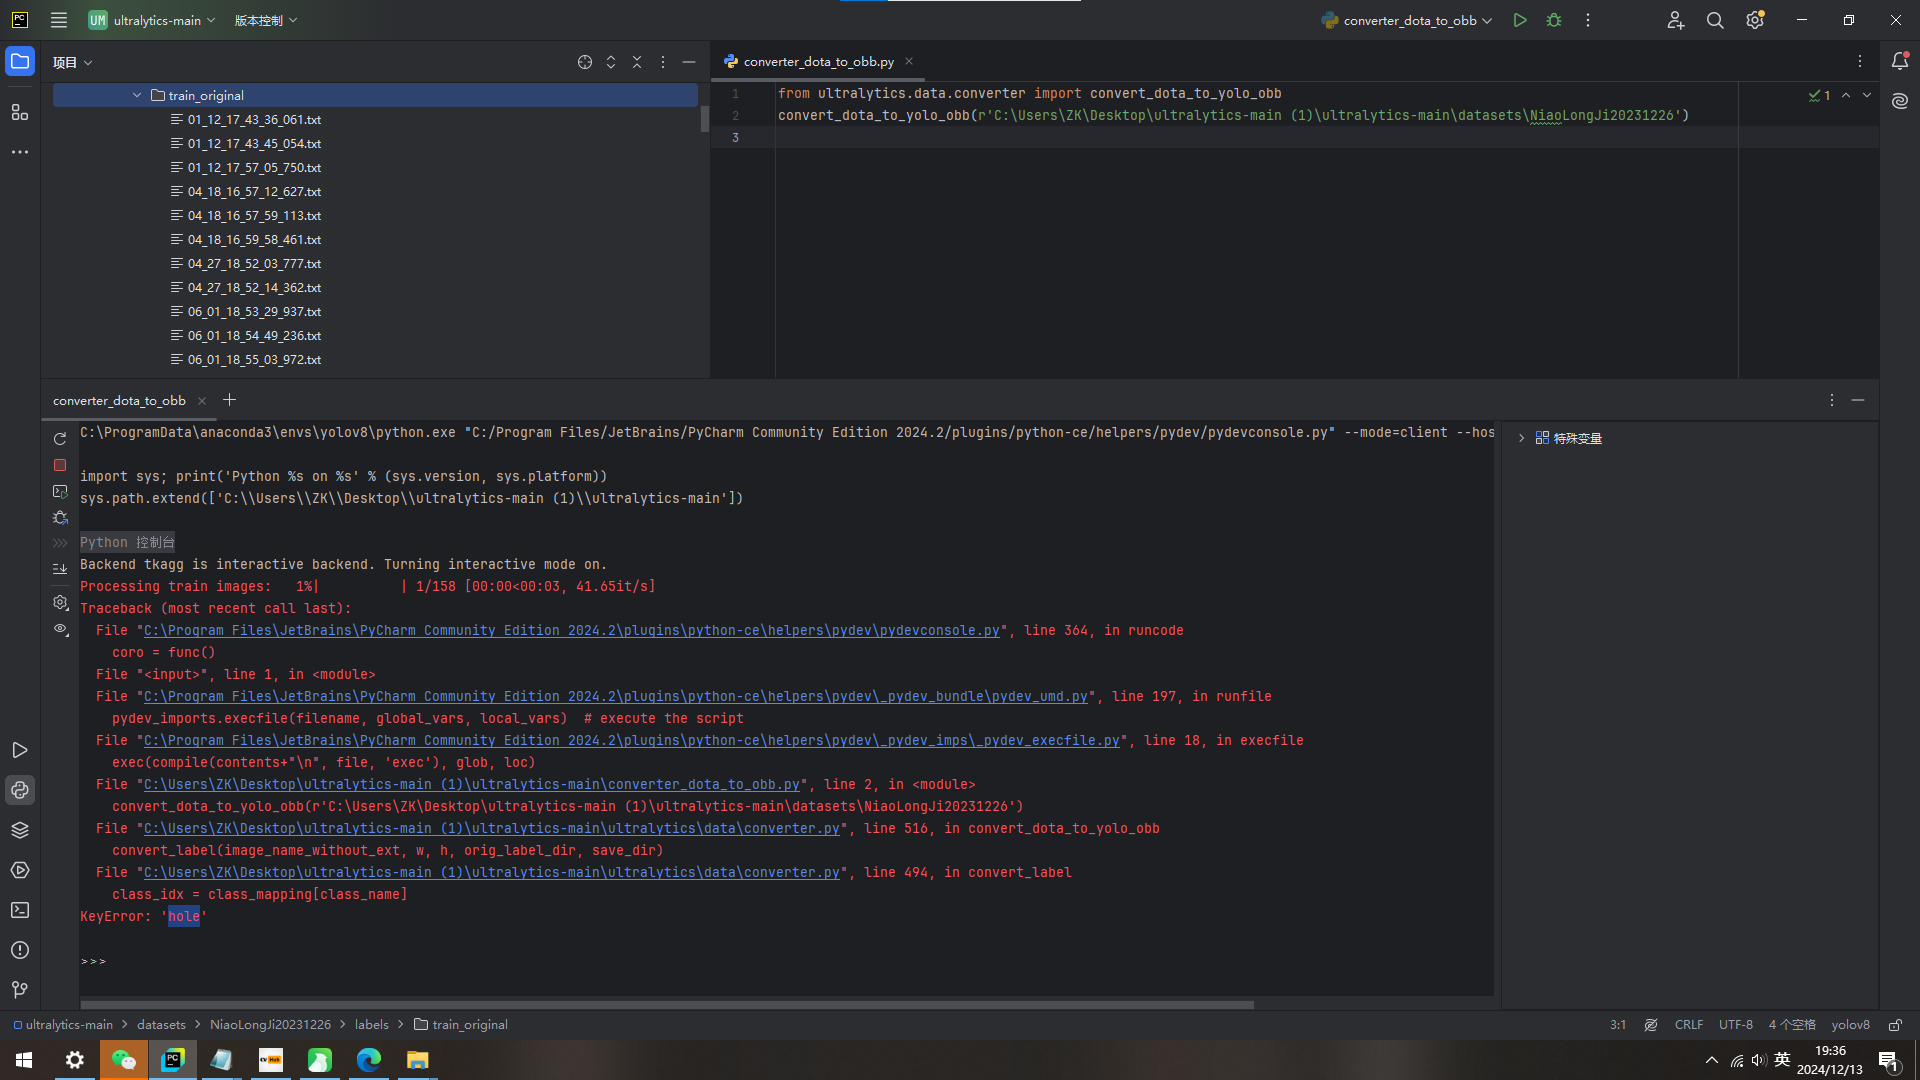The width and height of the screenshot is (1920, 1080).
Task: Click the Debug bug icon
Action: [1554, 20]
